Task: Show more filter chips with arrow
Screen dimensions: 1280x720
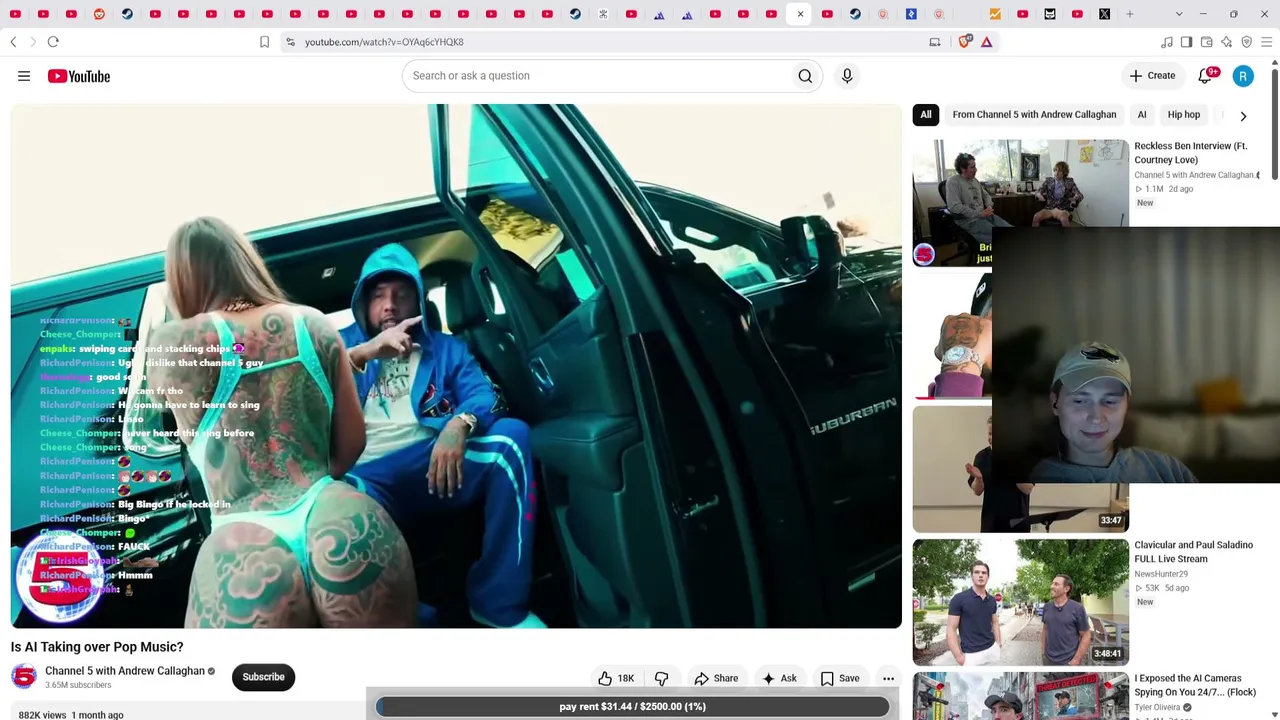Action: pos(1243,116)
